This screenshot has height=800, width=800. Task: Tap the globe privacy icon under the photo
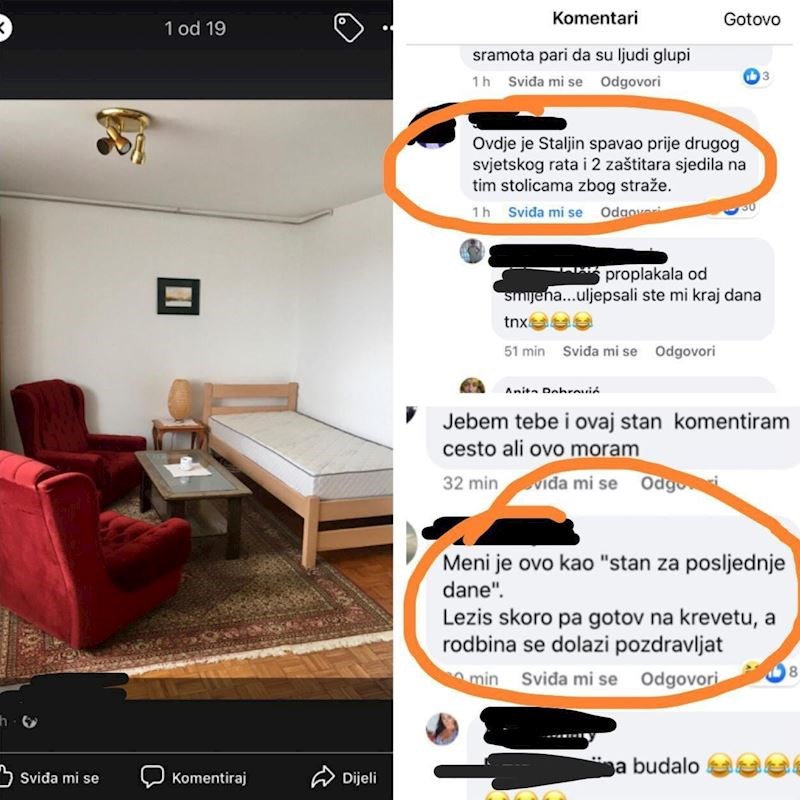click(x=30, y=721)
